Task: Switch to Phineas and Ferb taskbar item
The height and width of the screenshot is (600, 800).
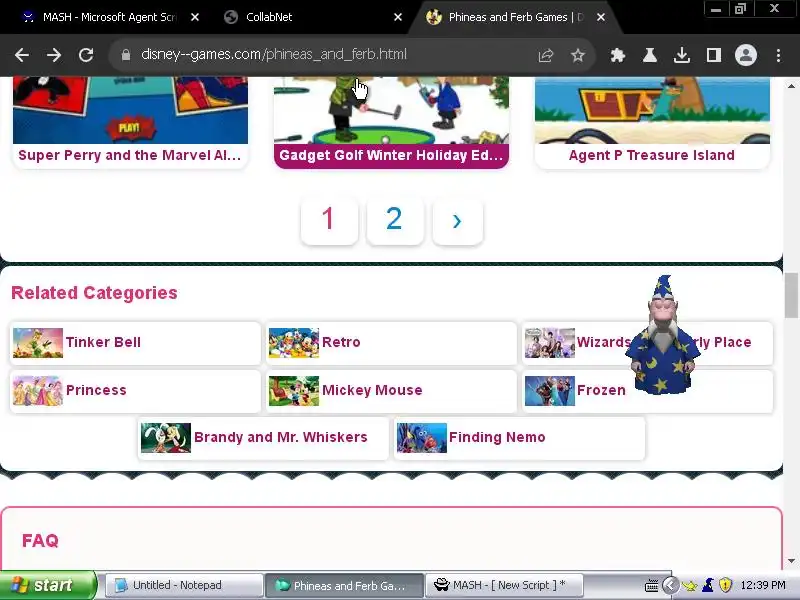Action: pos(344,585)
